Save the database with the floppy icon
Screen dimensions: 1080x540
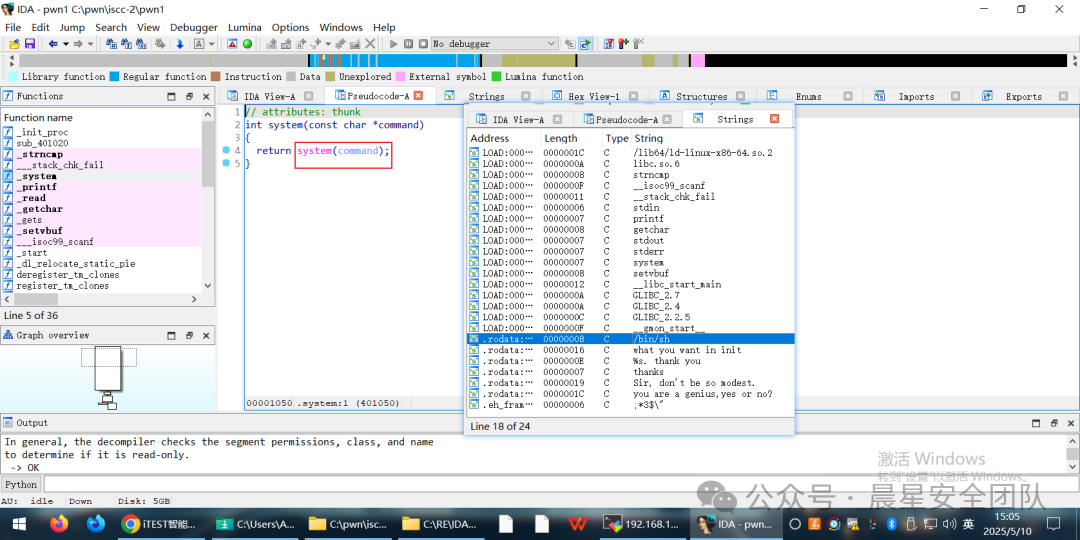click(x=30, y=44)
